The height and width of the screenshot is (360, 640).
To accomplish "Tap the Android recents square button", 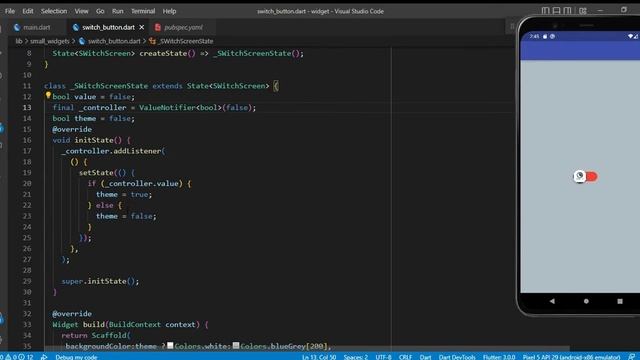I will pos(620,301).
